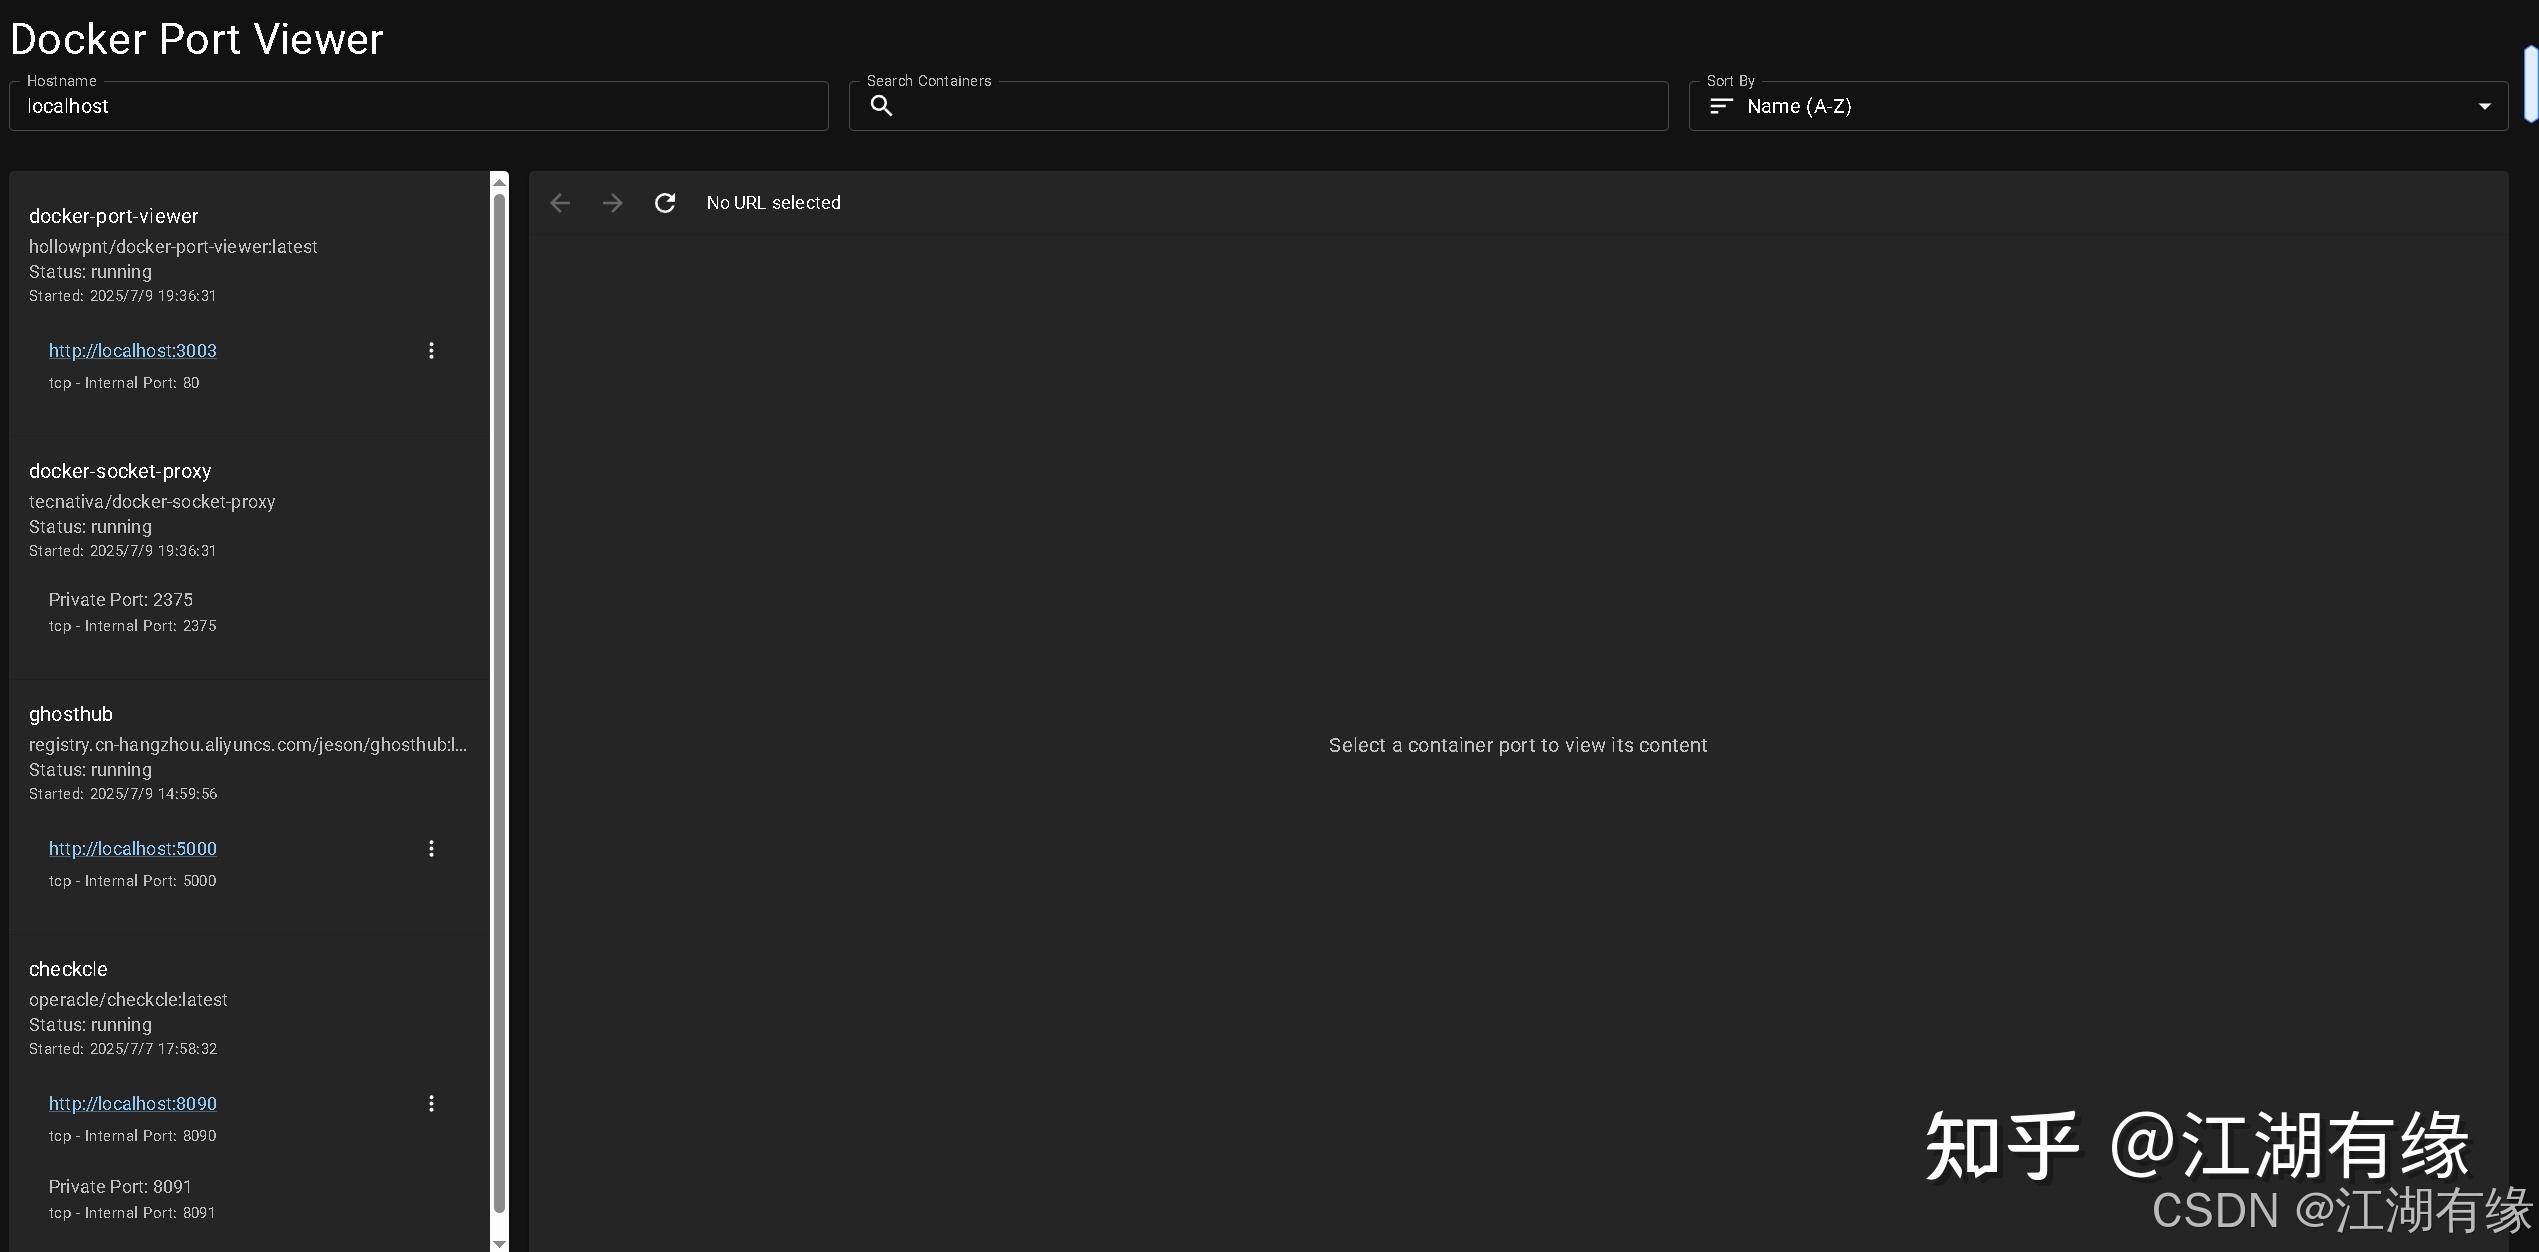Click the search magnifier in Search Containers
The height and width of the screenshot is (1252, 2539).
point(881,106)
